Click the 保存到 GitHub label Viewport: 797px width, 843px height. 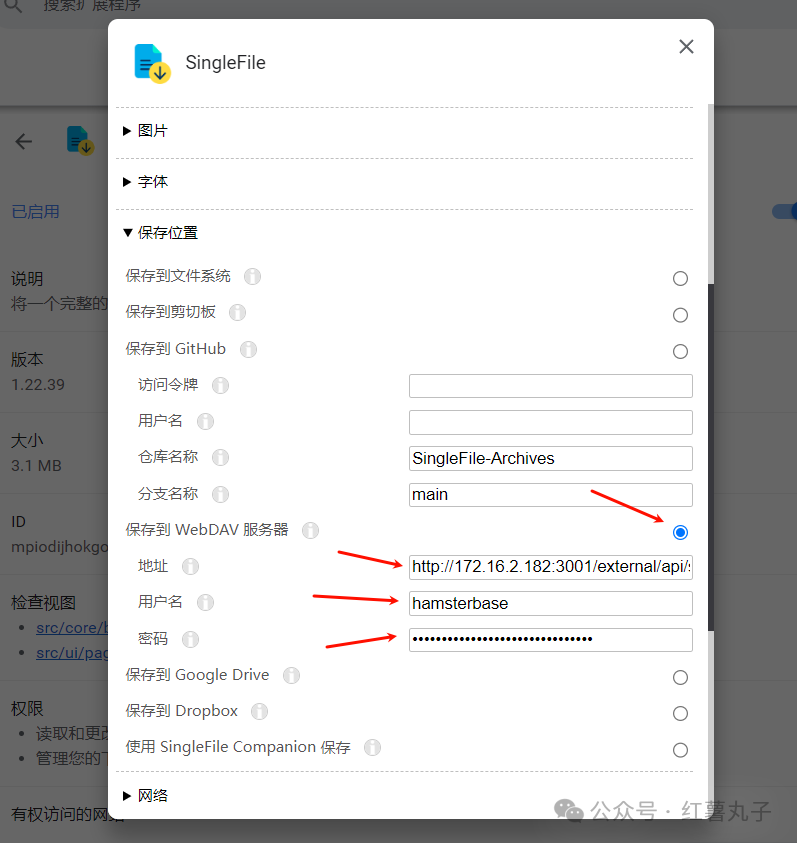[176, 349]
